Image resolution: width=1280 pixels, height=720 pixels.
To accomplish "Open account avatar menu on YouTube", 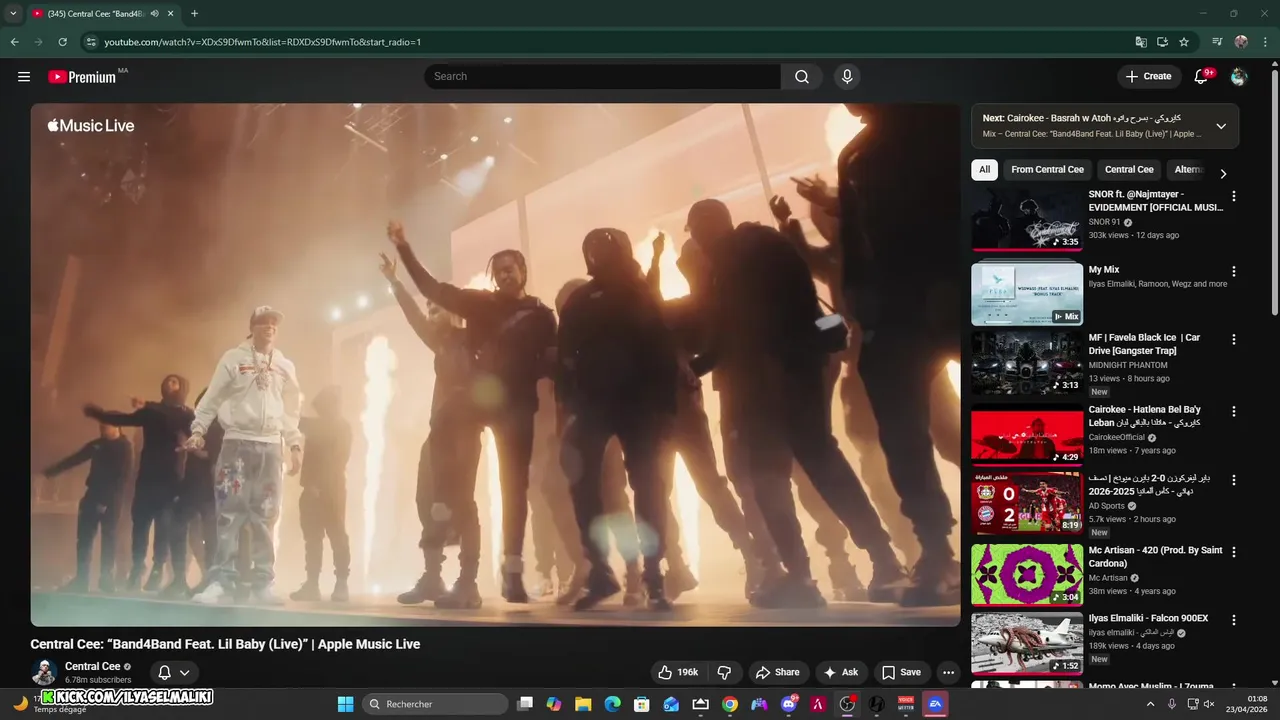I will [x=1239, y=77].
